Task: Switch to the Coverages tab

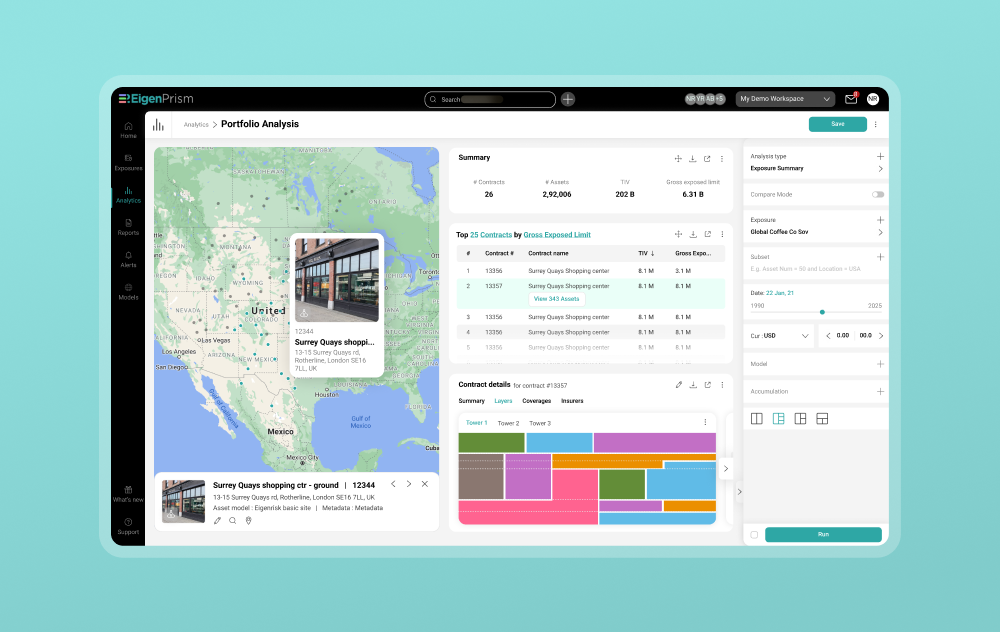Action: [536, 401]
